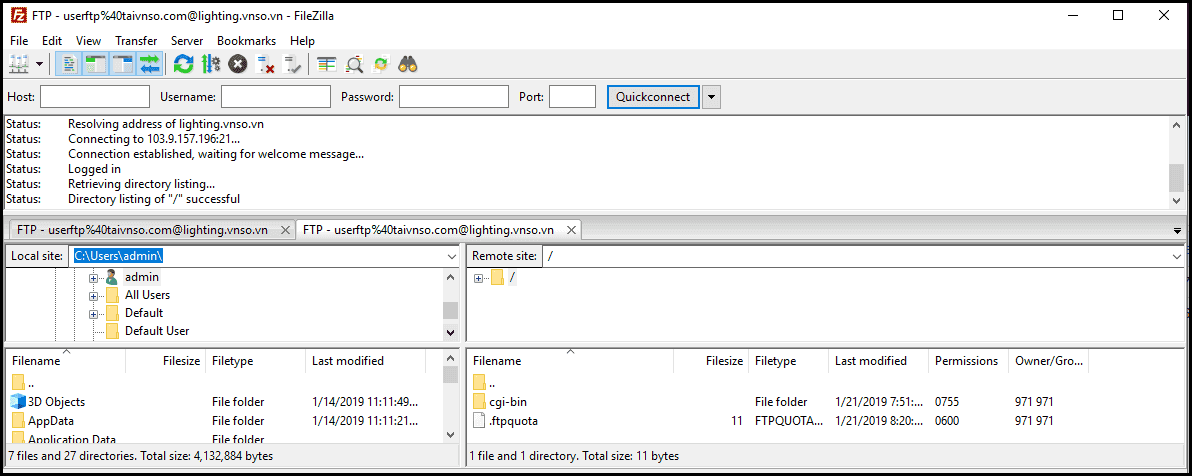Sort remote files by Permissions column
This screenshot has height=476, width=1192.
point(968,360)
